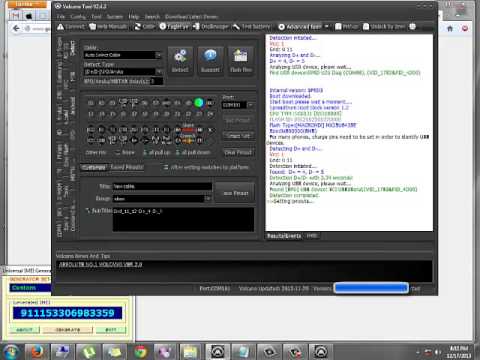Open the Download Latest Version menu
The height and width of the screenshot is (360, 480).
(x=191, y=17)
